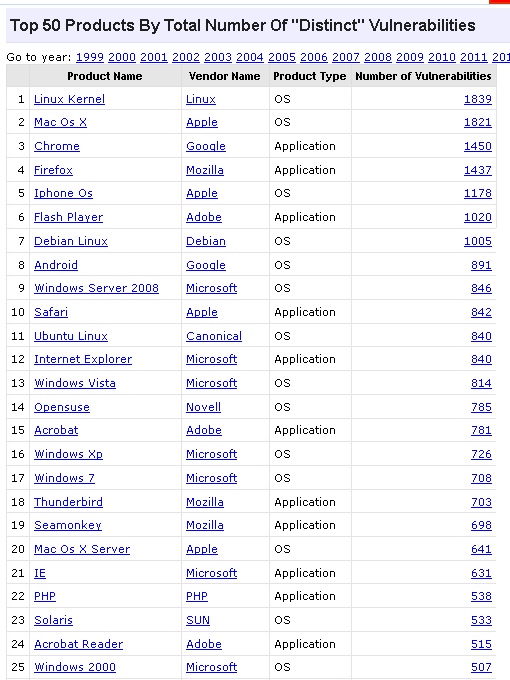510x680 pixels.
Task: Click the Product Type column header
Action: click(x=310, y=76)
